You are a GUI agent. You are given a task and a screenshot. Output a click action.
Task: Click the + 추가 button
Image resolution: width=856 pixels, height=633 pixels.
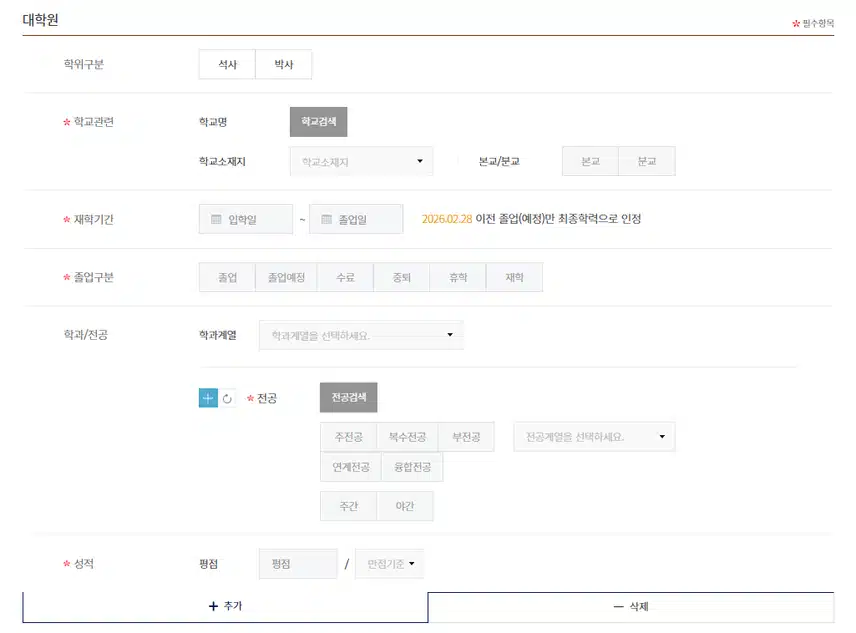click(225, 607)
